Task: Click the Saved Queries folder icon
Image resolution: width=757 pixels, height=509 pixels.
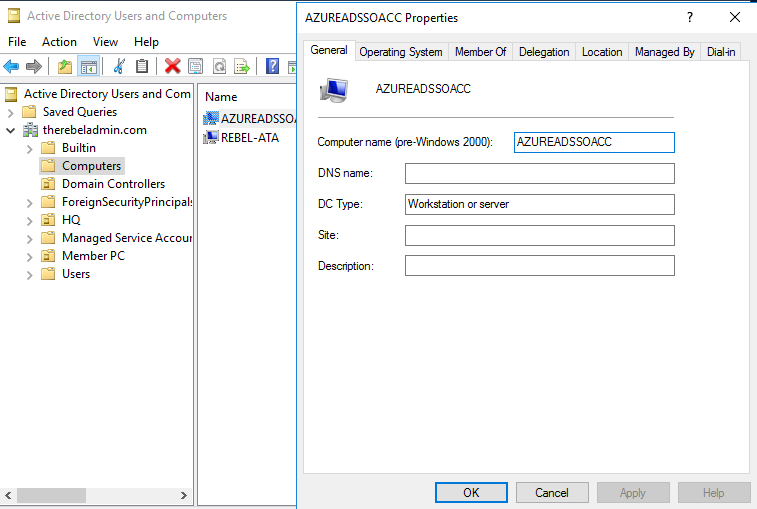Action: pyautogui.click(x=29, y=112)
